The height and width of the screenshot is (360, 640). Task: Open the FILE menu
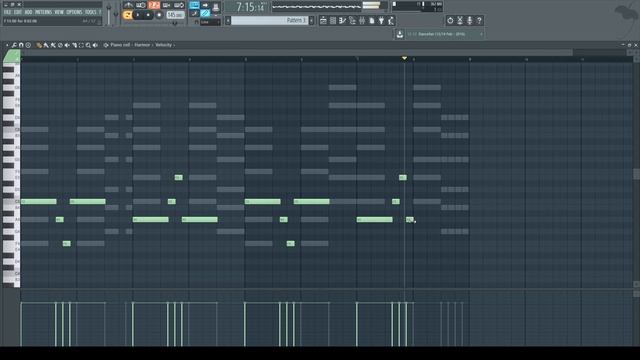click(x=7, y=12)
